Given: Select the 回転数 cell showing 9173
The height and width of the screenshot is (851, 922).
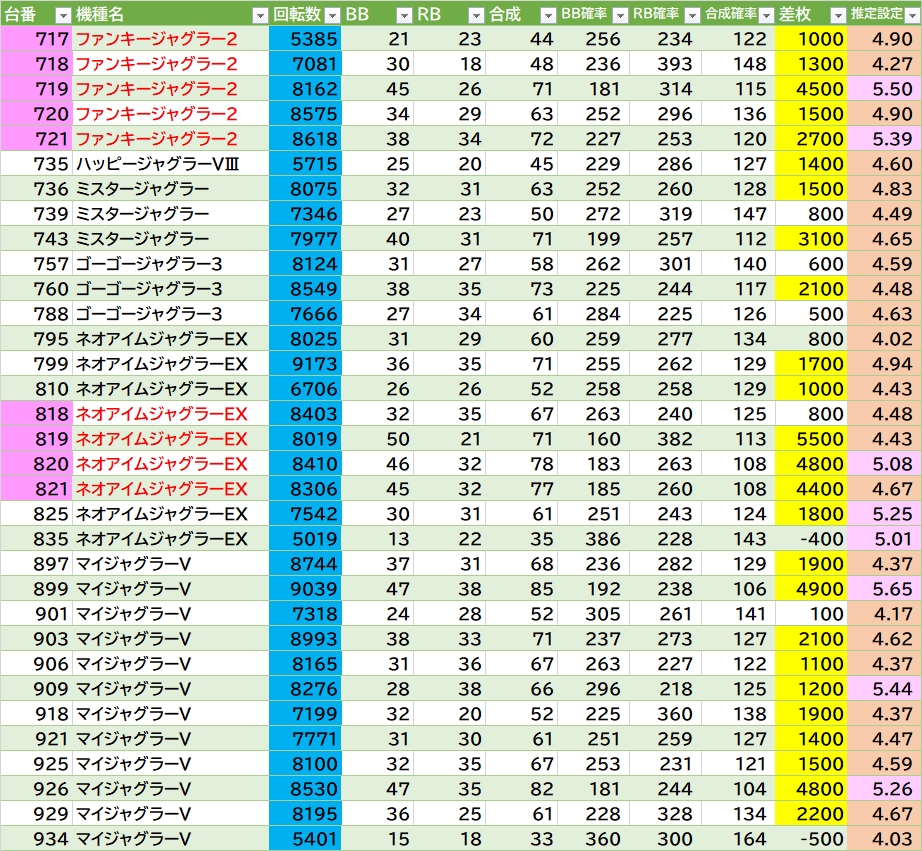Looking at the screenshot, I should (305, 364).
